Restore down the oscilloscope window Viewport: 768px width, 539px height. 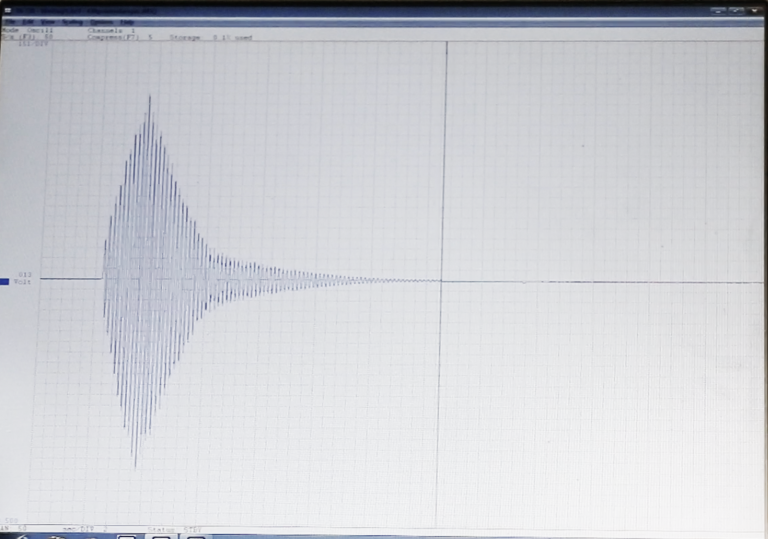click(x=736, y=10)
